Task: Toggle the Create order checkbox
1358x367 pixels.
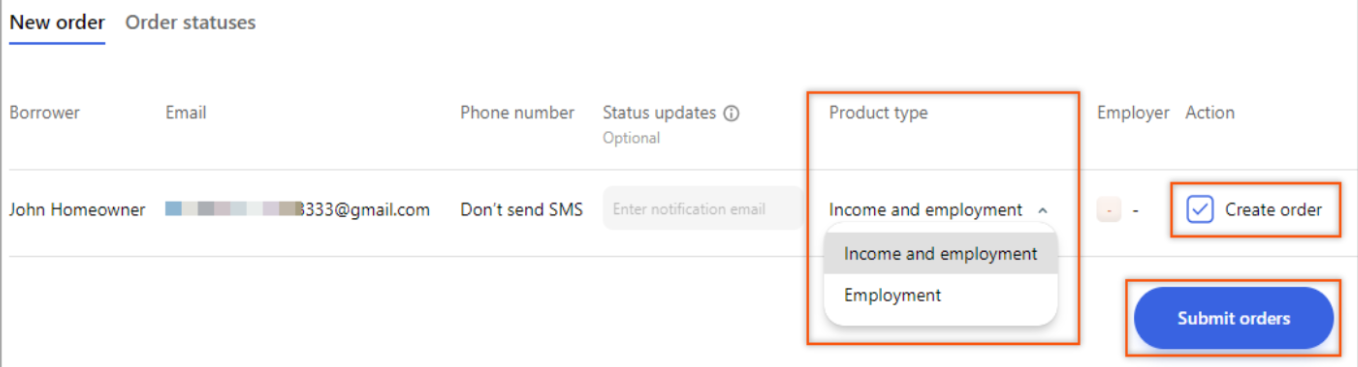Action: tap(1200, 210)
